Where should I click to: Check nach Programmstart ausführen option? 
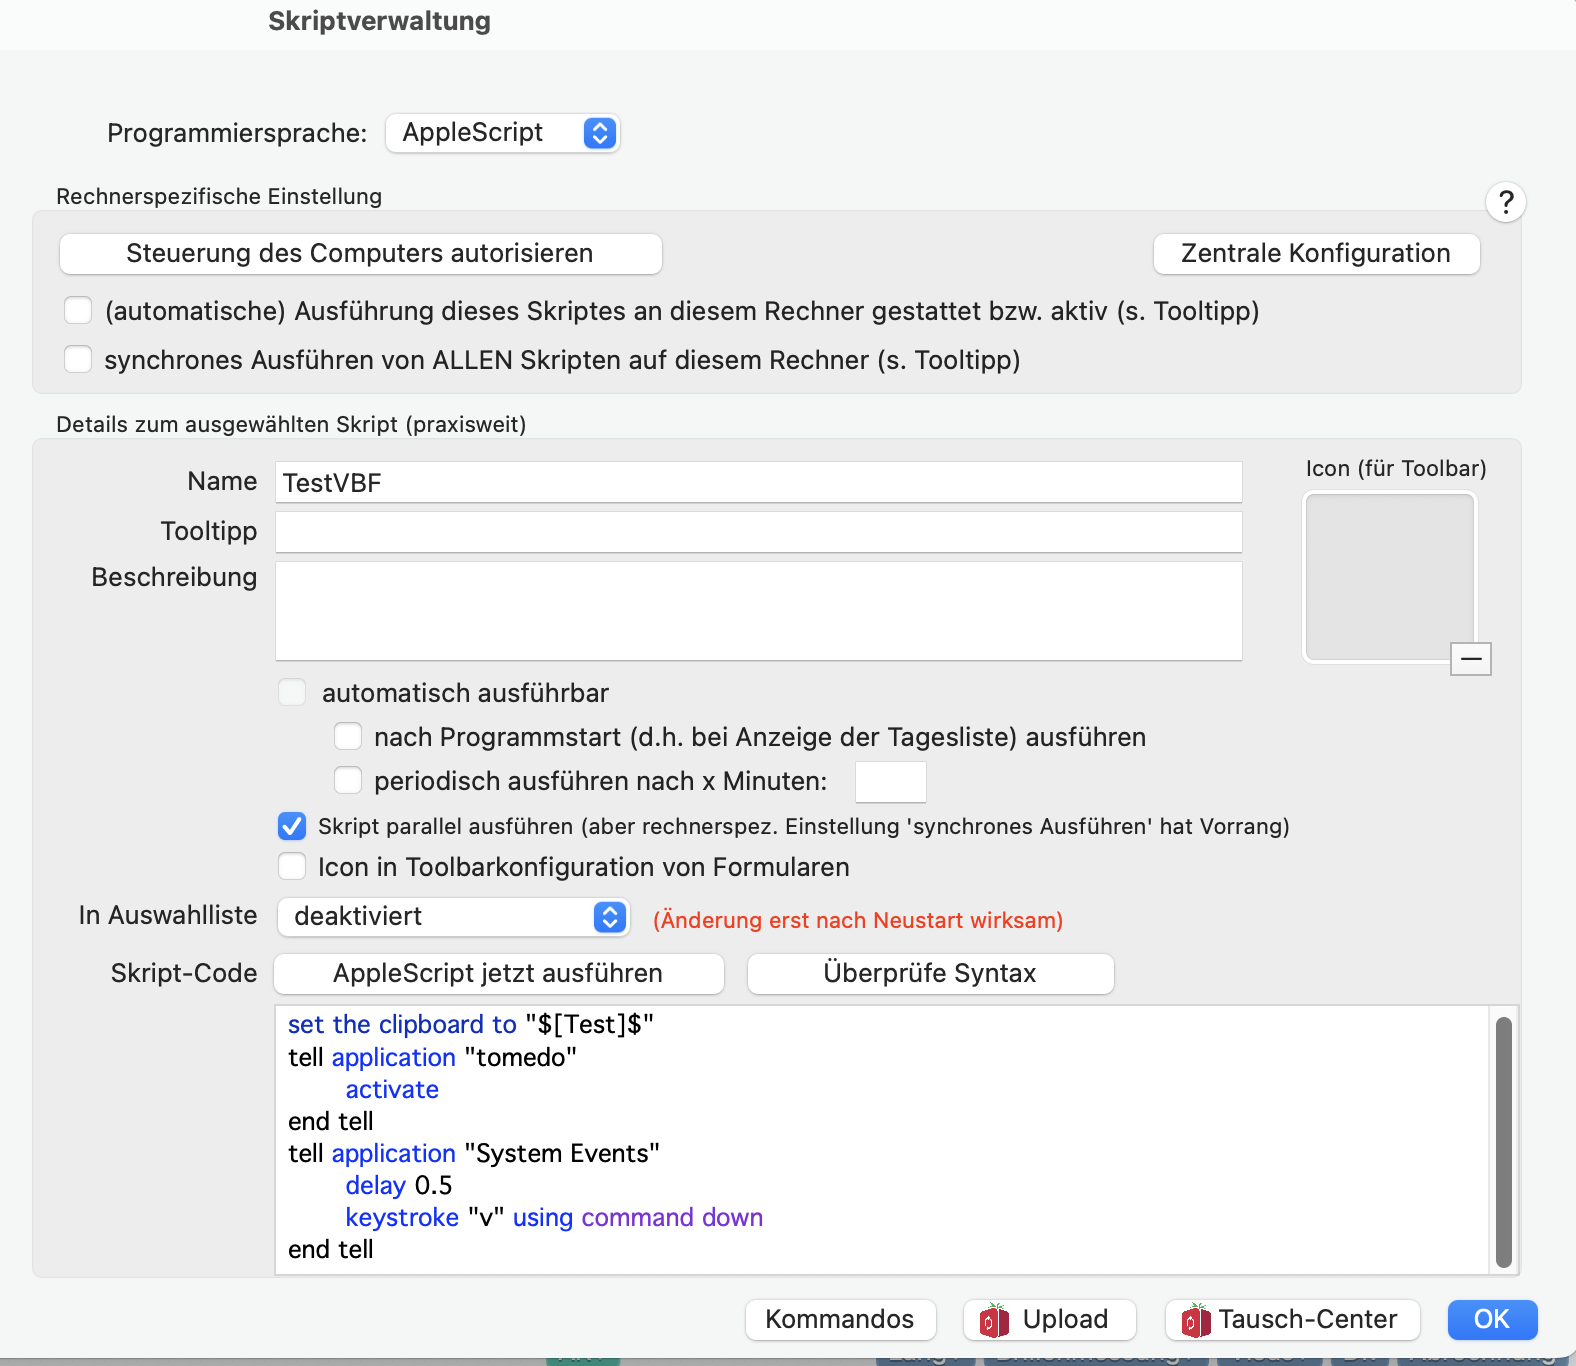[x=348, y=736]
